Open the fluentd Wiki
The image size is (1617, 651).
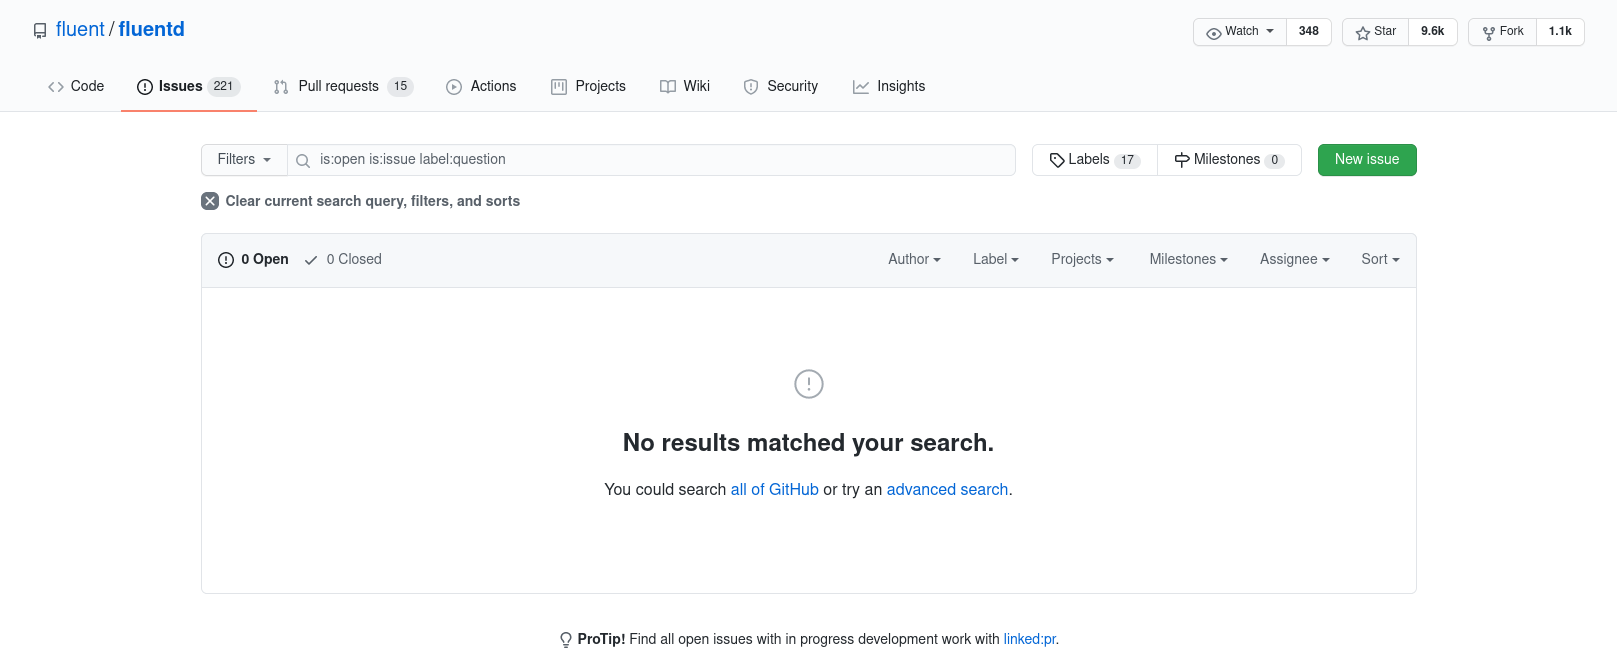pos(684,86)
